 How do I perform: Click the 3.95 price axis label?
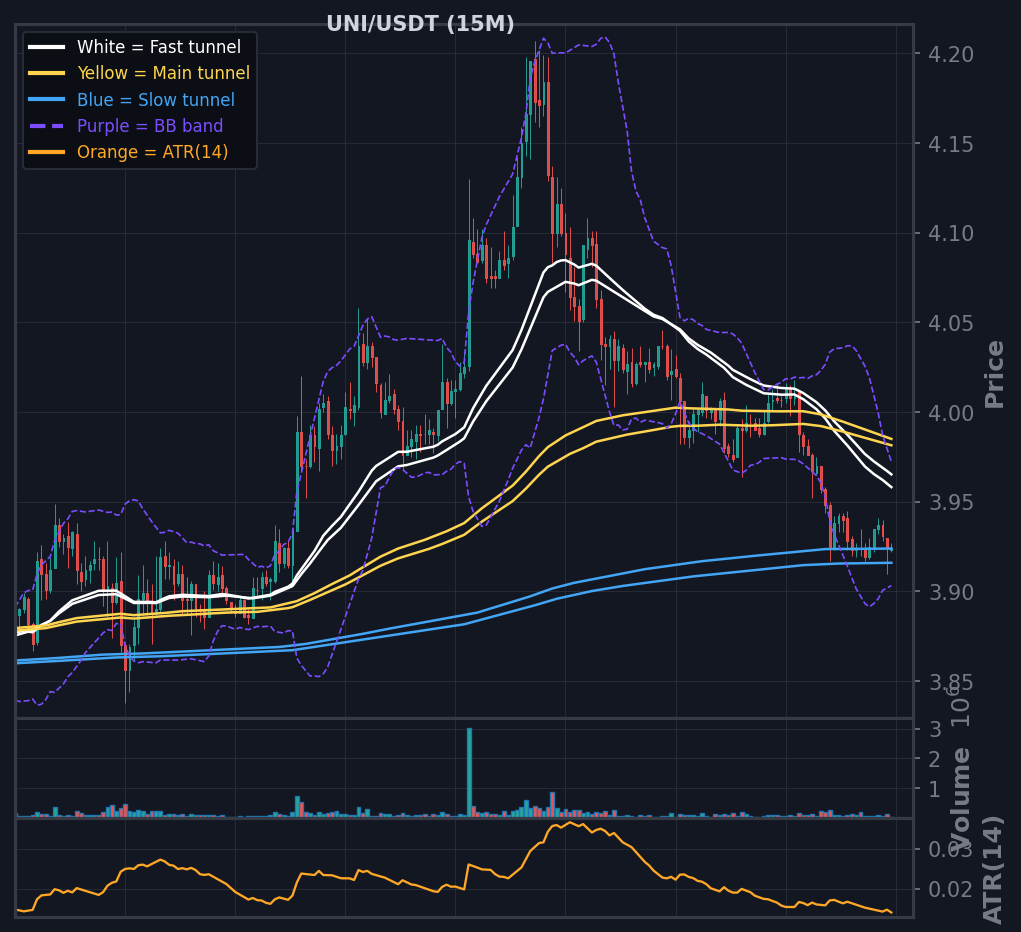click(x=951, y=502)
